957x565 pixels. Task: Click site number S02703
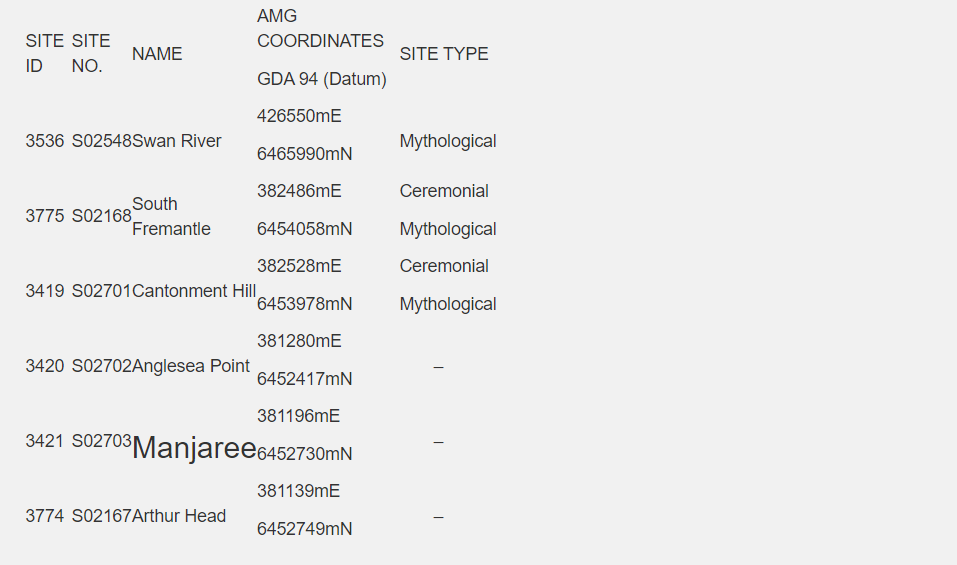pyautogui.click(x=101, y=441)
